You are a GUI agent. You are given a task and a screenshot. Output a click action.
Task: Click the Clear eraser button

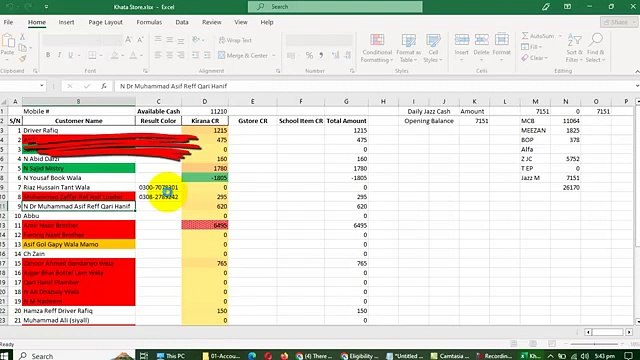click(533, 58)
